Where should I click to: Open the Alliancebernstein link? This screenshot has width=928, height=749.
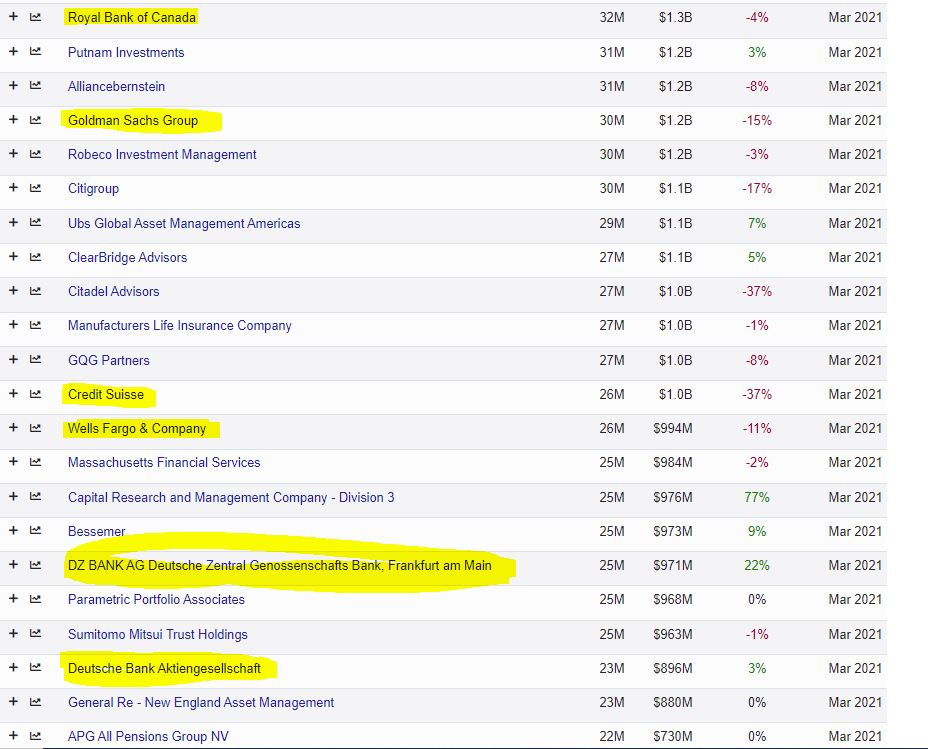tap(117, 86)
